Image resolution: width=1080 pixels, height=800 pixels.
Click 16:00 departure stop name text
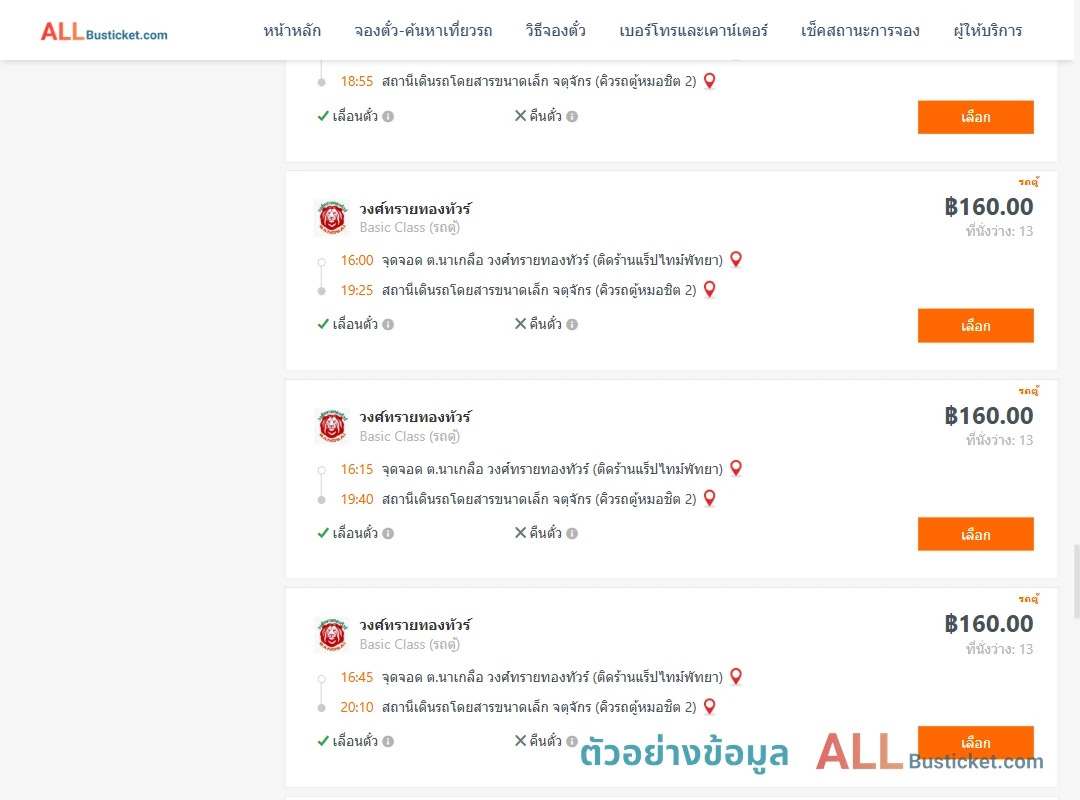[552, 260]
